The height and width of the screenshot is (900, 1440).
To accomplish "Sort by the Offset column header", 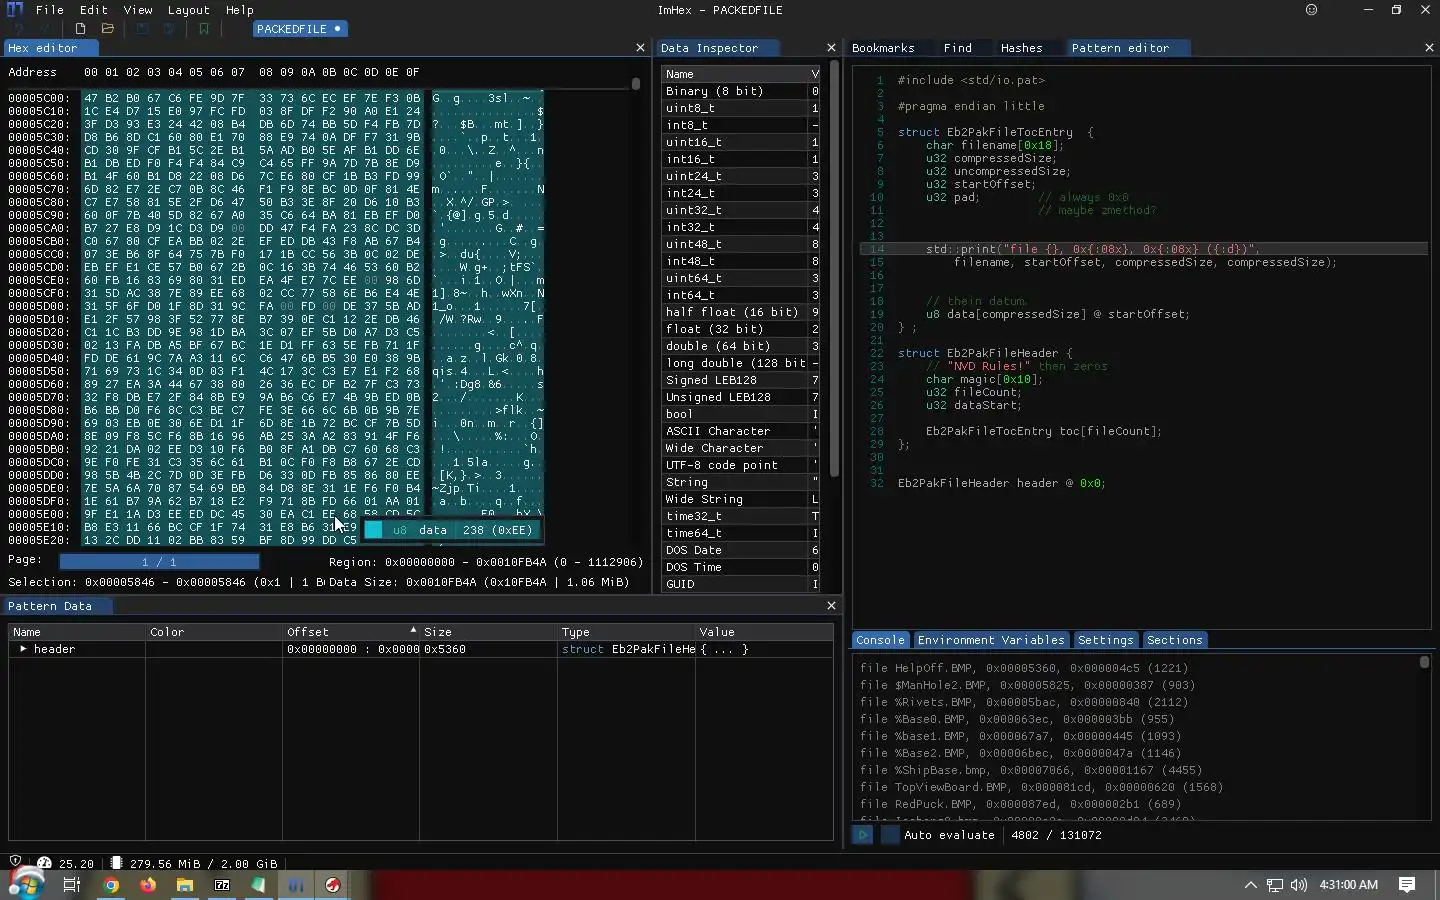I will pyautogui.click(x=350, y=632).
